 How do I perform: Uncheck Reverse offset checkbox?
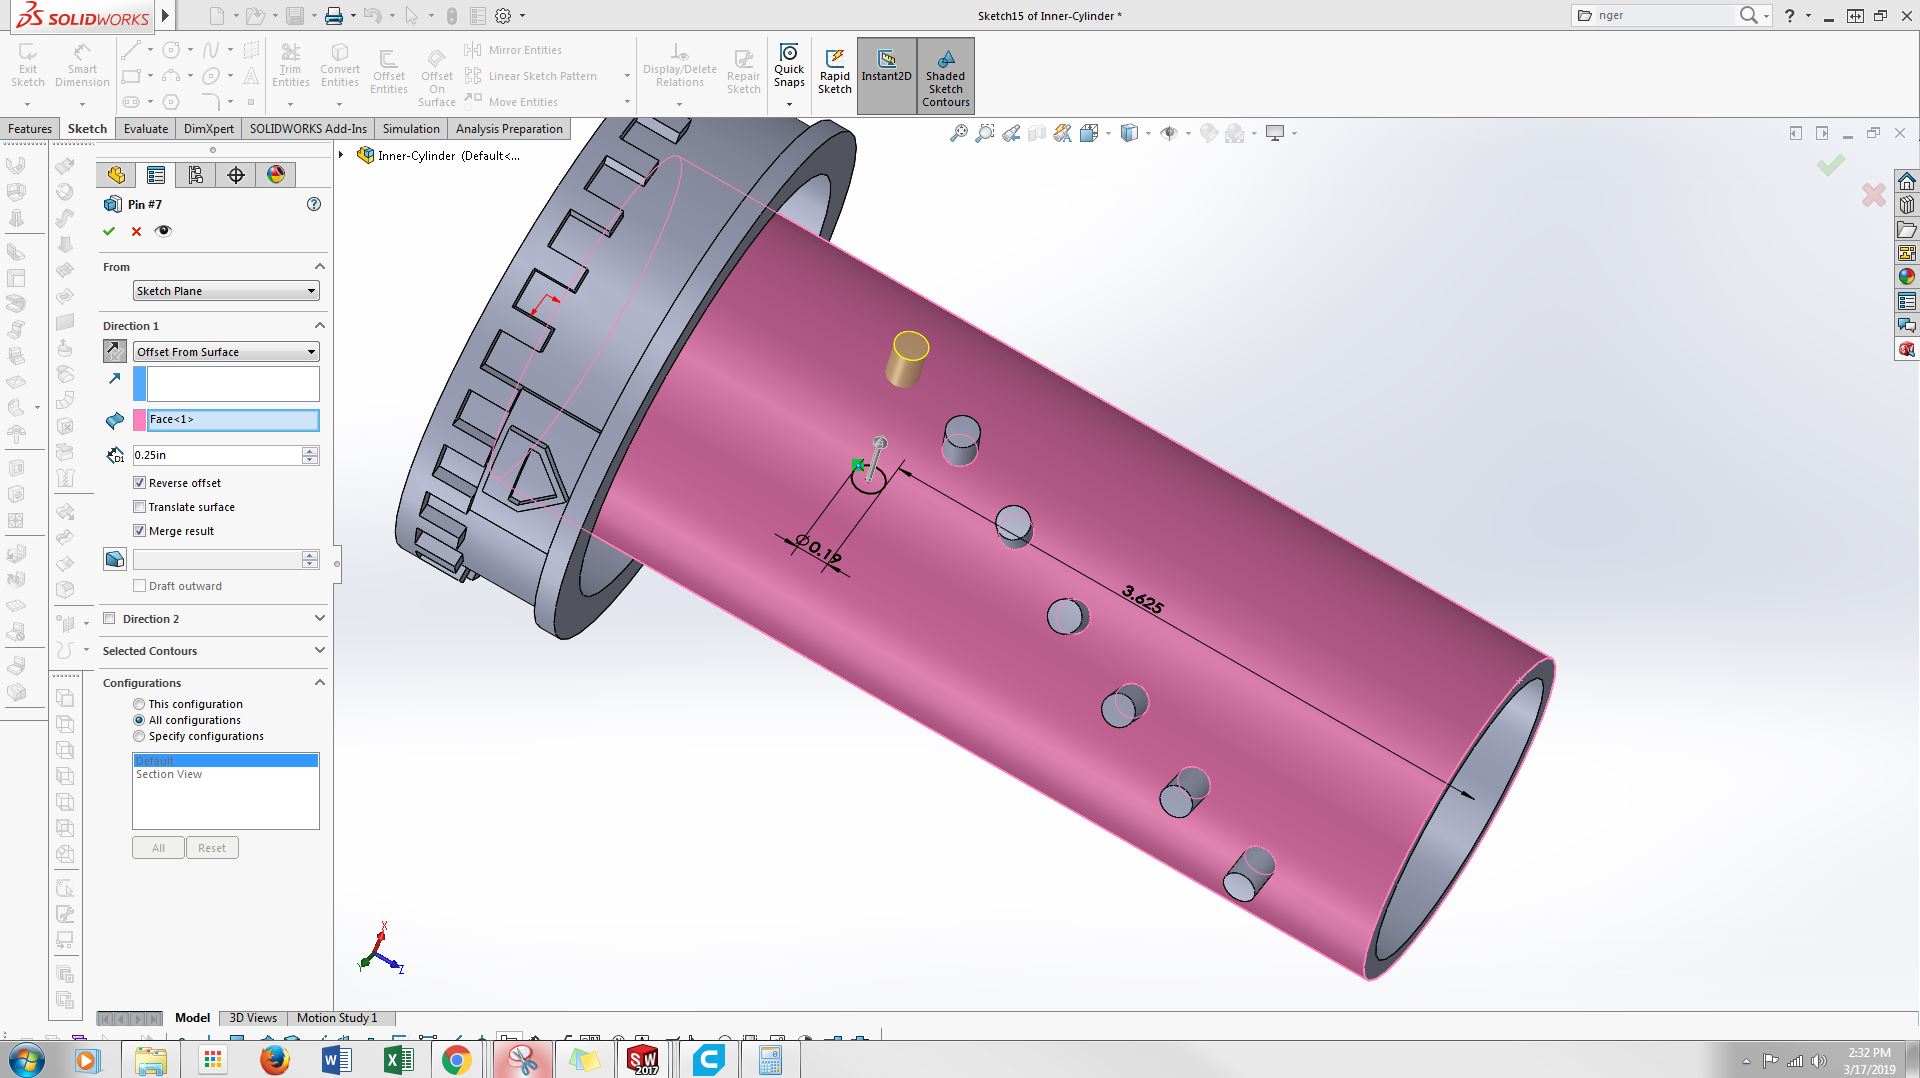click(x=140, y=482)
